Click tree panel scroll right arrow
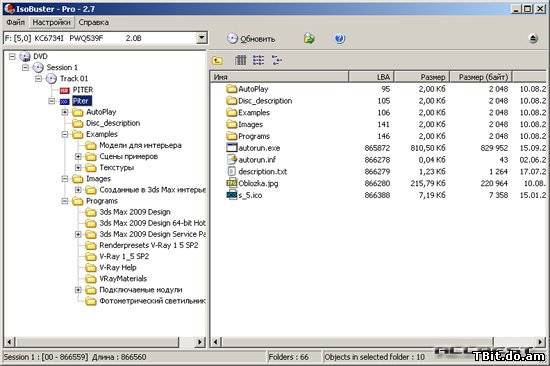The image size is (550, 366). (x=200, y=342)
